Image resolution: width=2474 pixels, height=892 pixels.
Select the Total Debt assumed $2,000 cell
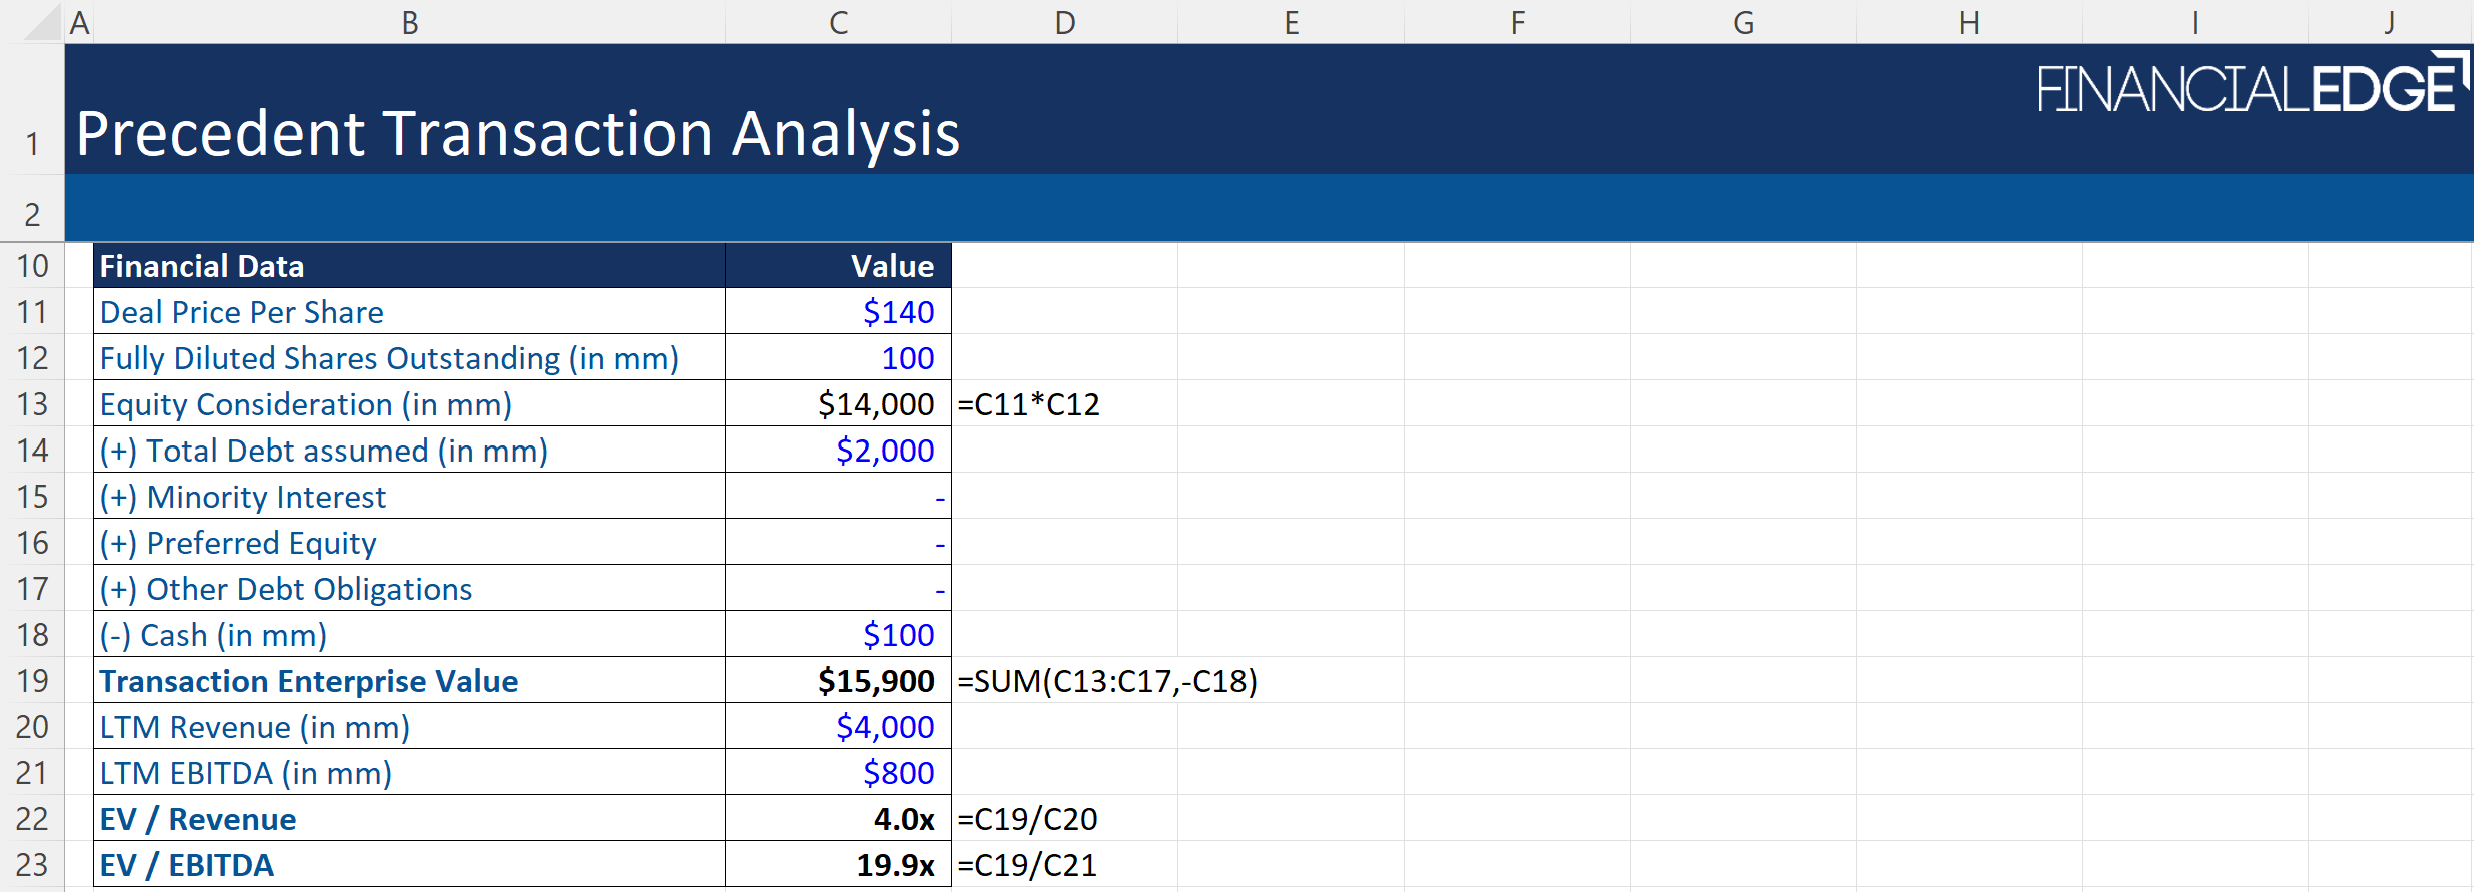[x=884, y=451]
